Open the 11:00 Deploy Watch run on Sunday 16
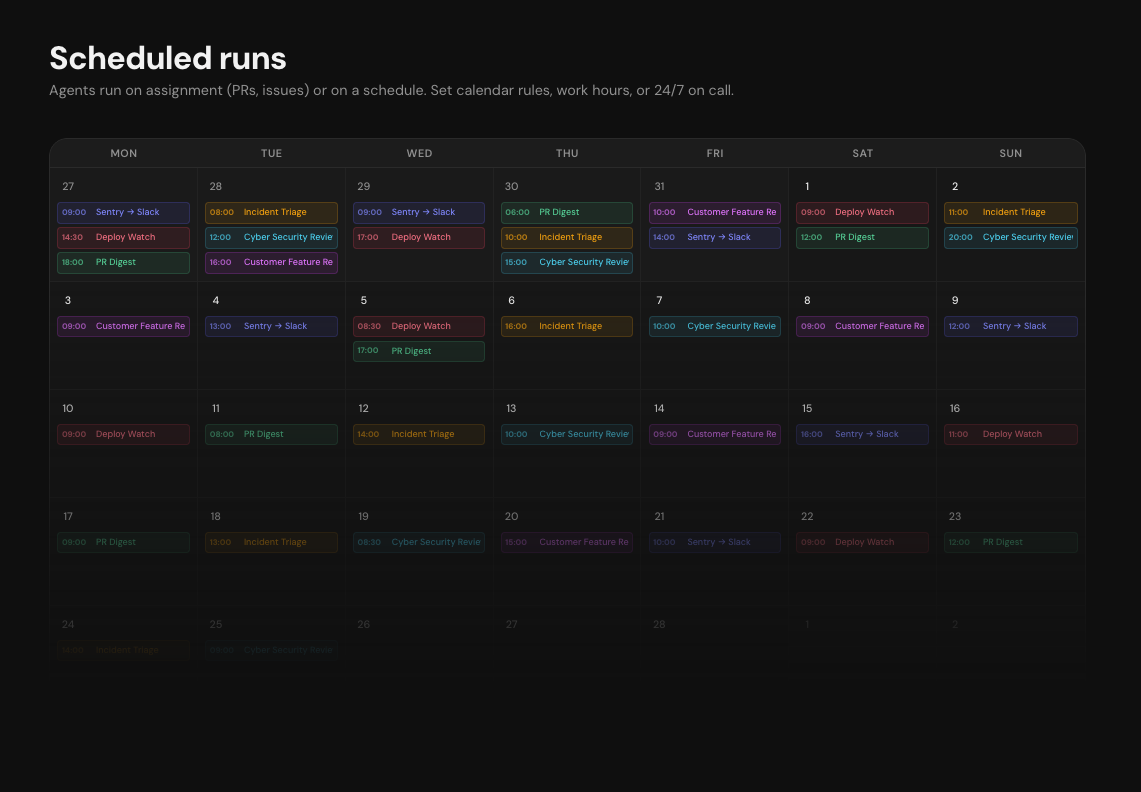 click(x=1011, y=434)
